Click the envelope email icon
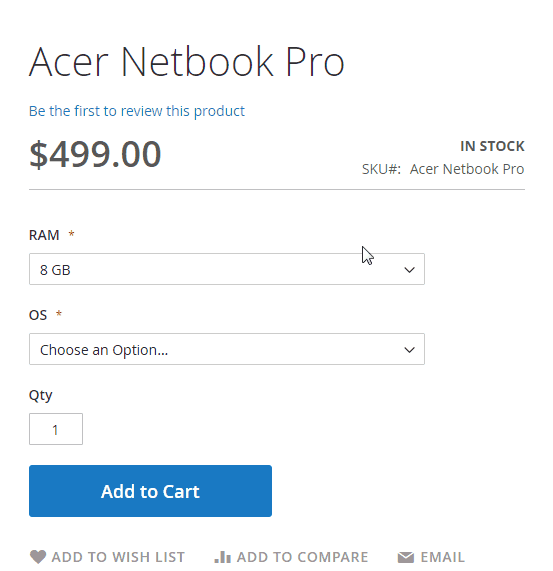 [x=406, y=557]
